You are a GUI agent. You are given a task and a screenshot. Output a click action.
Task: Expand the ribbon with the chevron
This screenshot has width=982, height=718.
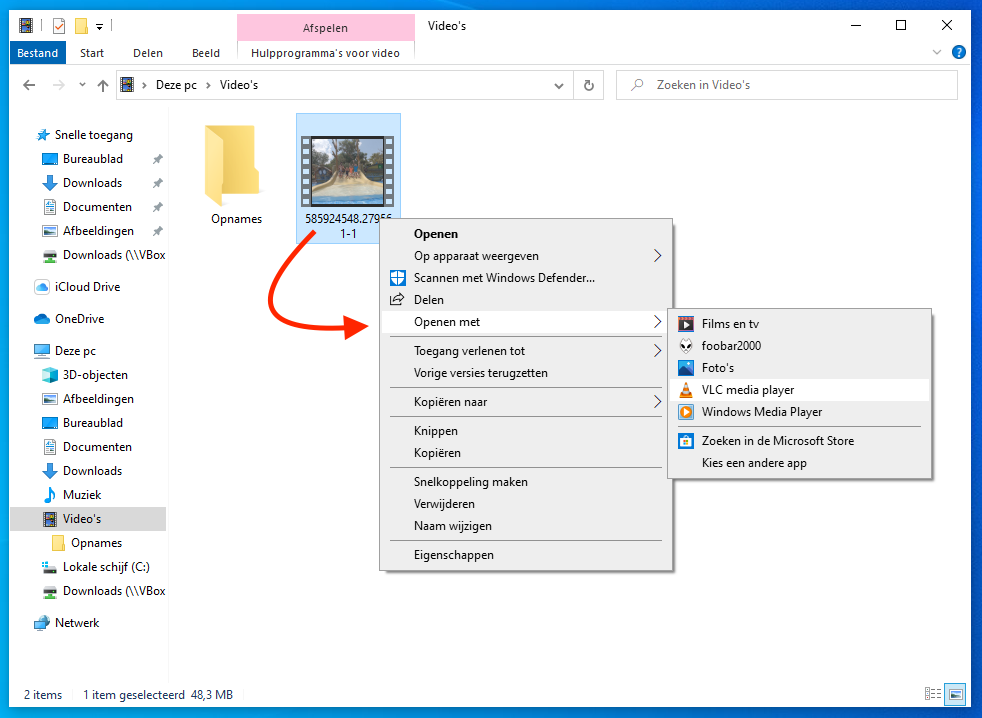click(x=937, y=53)
